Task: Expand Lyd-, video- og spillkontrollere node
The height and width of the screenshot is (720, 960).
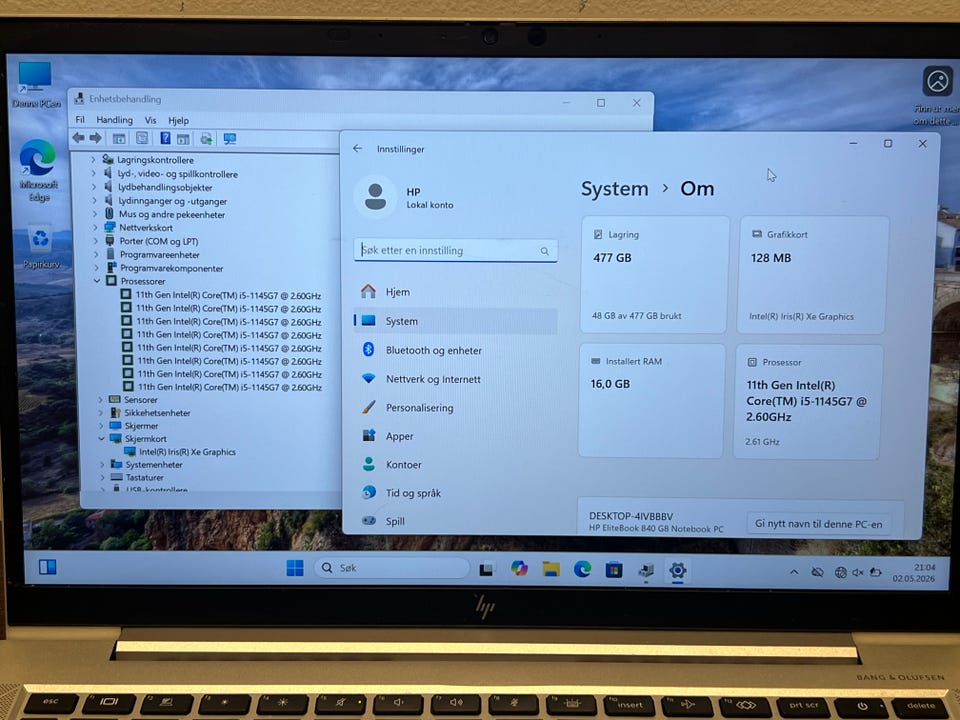Action: tap(94, 173)
